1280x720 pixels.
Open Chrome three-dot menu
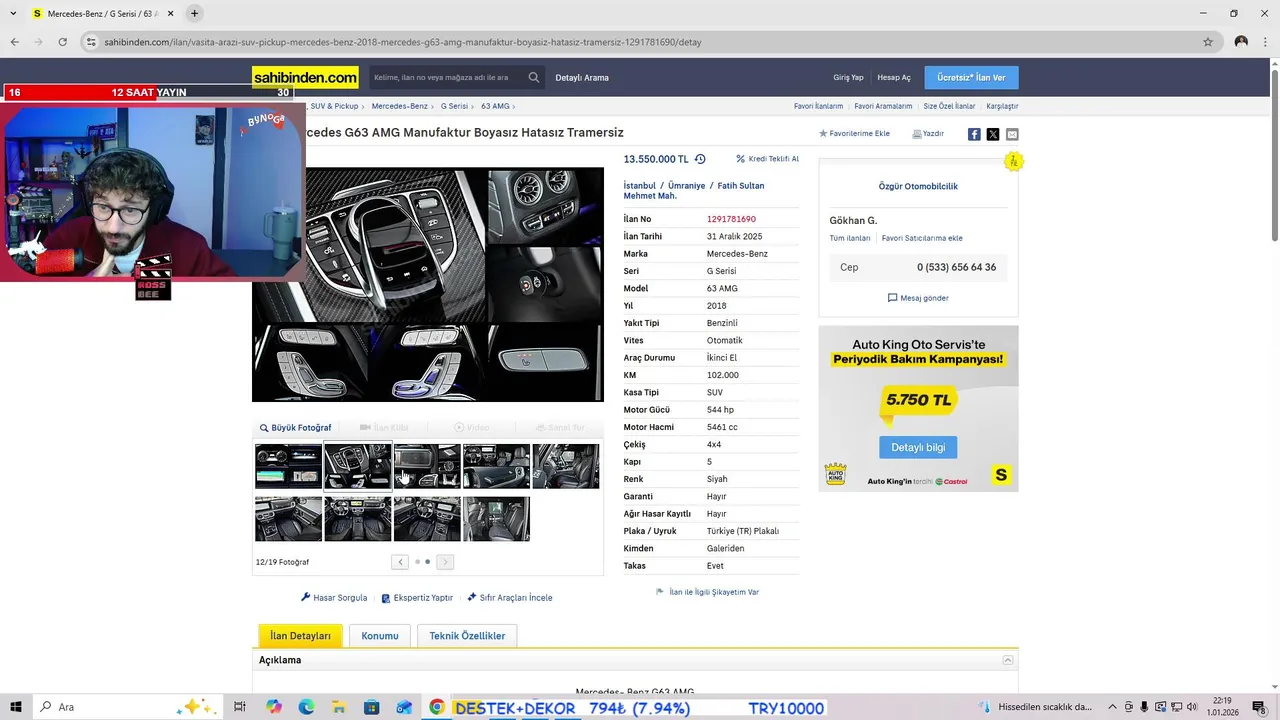coord(1265,42)
